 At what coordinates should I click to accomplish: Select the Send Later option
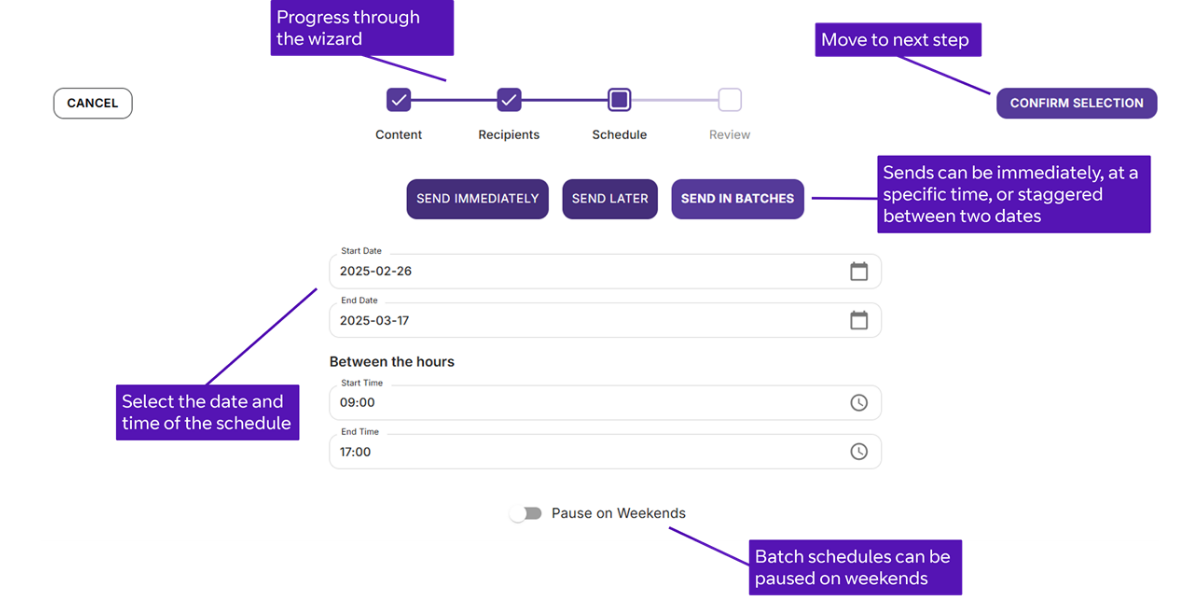610,198
